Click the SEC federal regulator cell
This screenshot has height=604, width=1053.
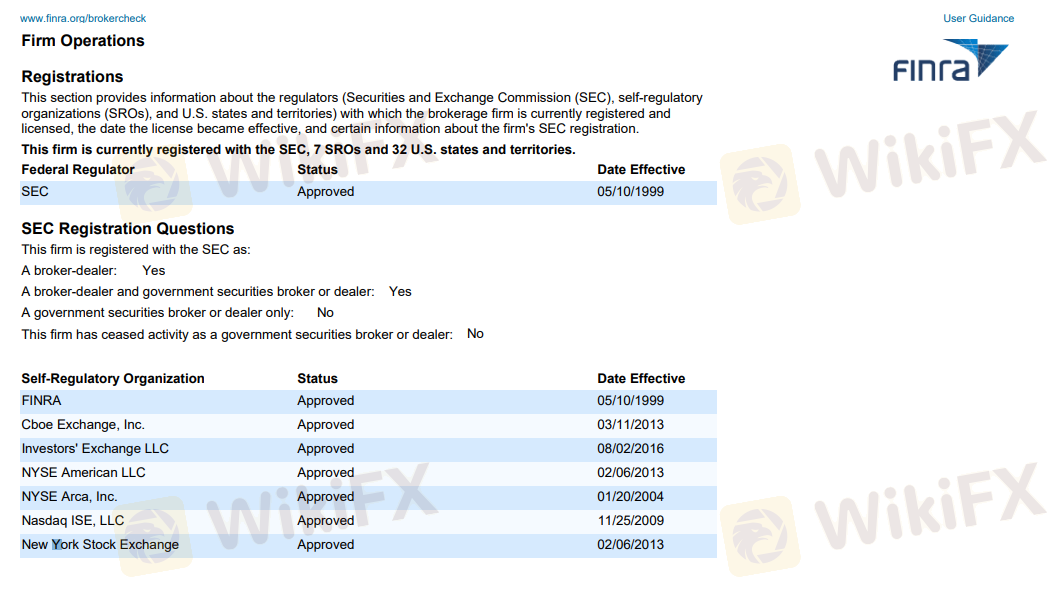pos(35,191)
